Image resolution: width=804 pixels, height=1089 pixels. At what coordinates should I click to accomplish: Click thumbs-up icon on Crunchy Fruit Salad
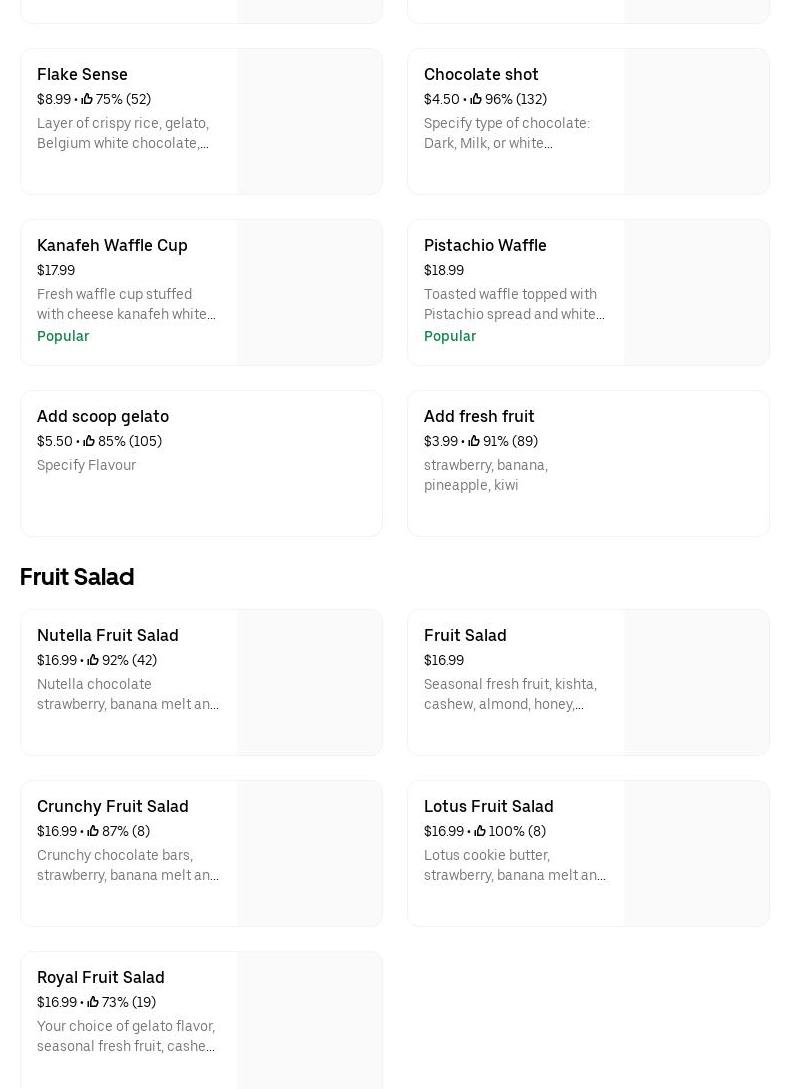93,831
